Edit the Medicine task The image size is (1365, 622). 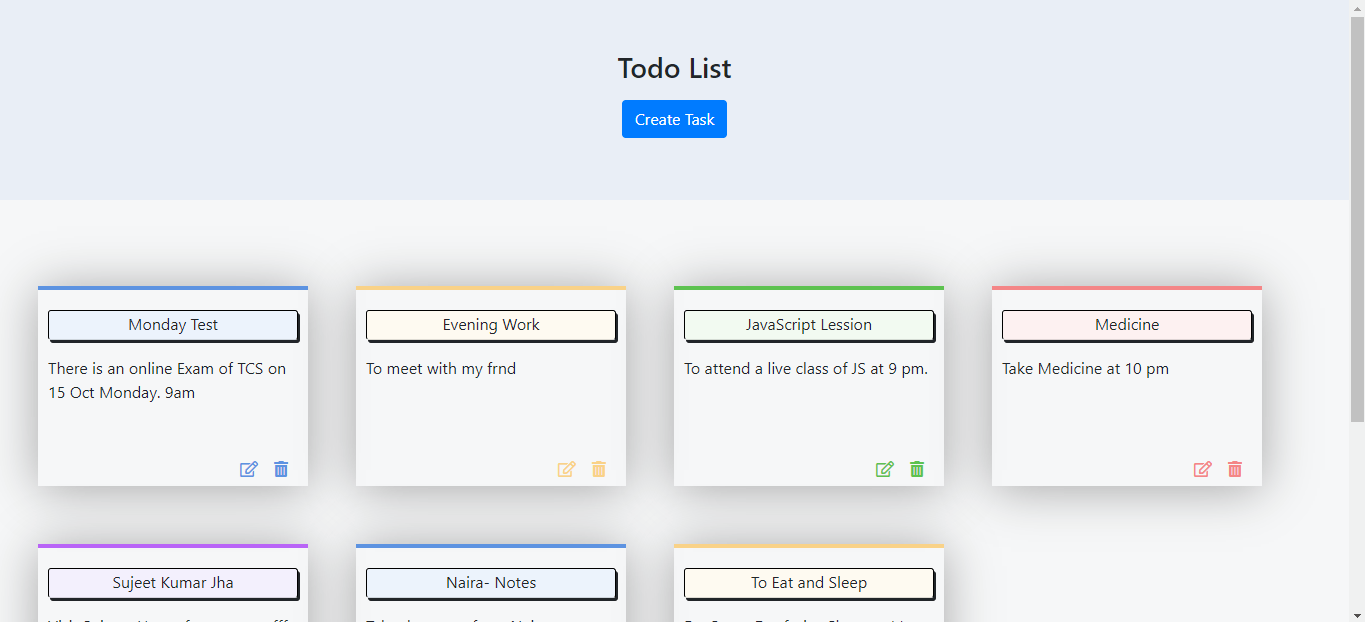pyautogui.click(x=1203, y=469)
